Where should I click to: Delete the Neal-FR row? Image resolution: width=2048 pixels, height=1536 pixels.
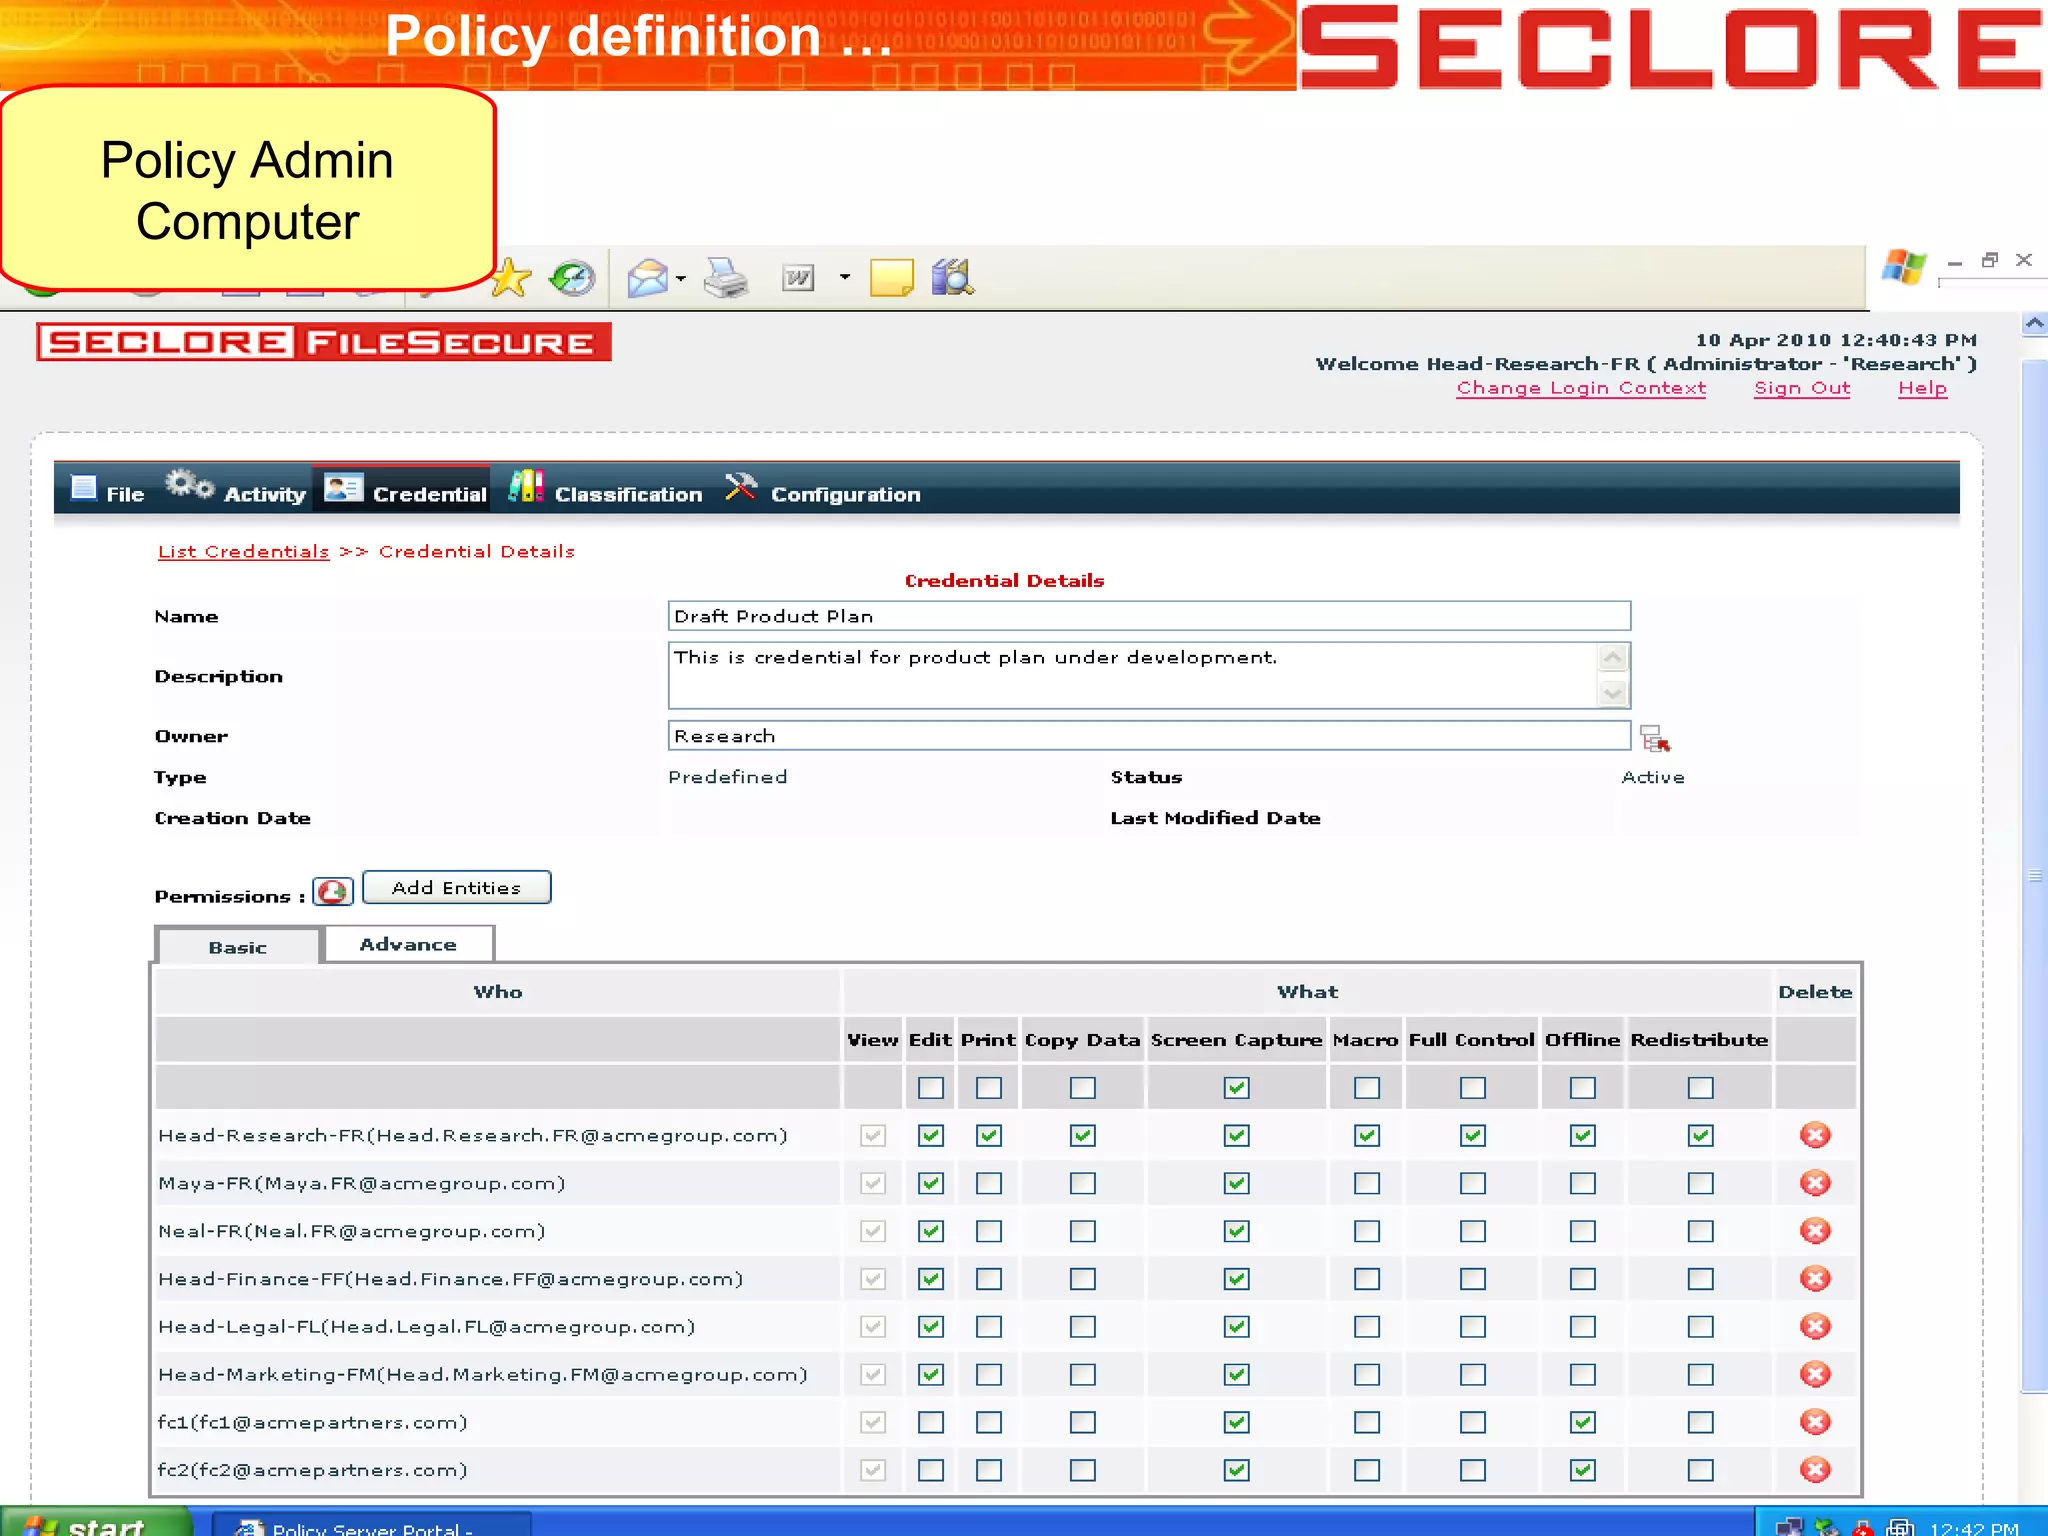[x=1815, y=1231]
